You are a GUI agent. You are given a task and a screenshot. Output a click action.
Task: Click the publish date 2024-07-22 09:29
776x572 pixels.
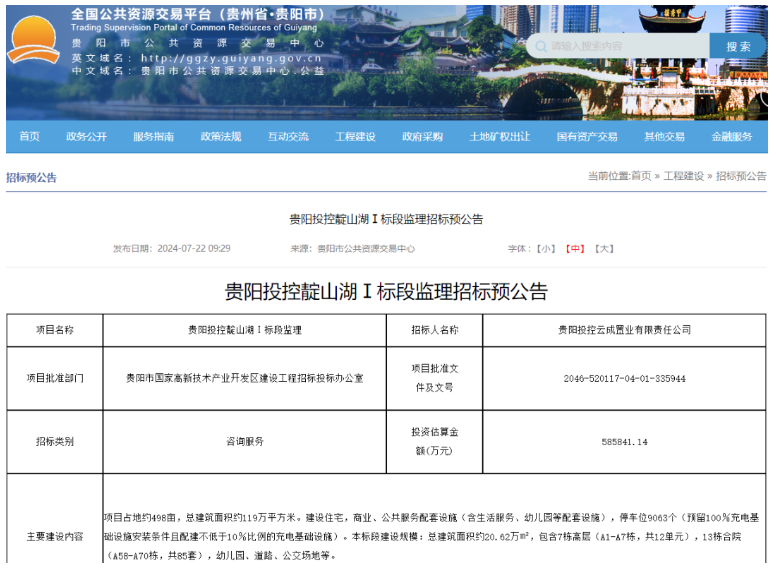coord(194,248)
